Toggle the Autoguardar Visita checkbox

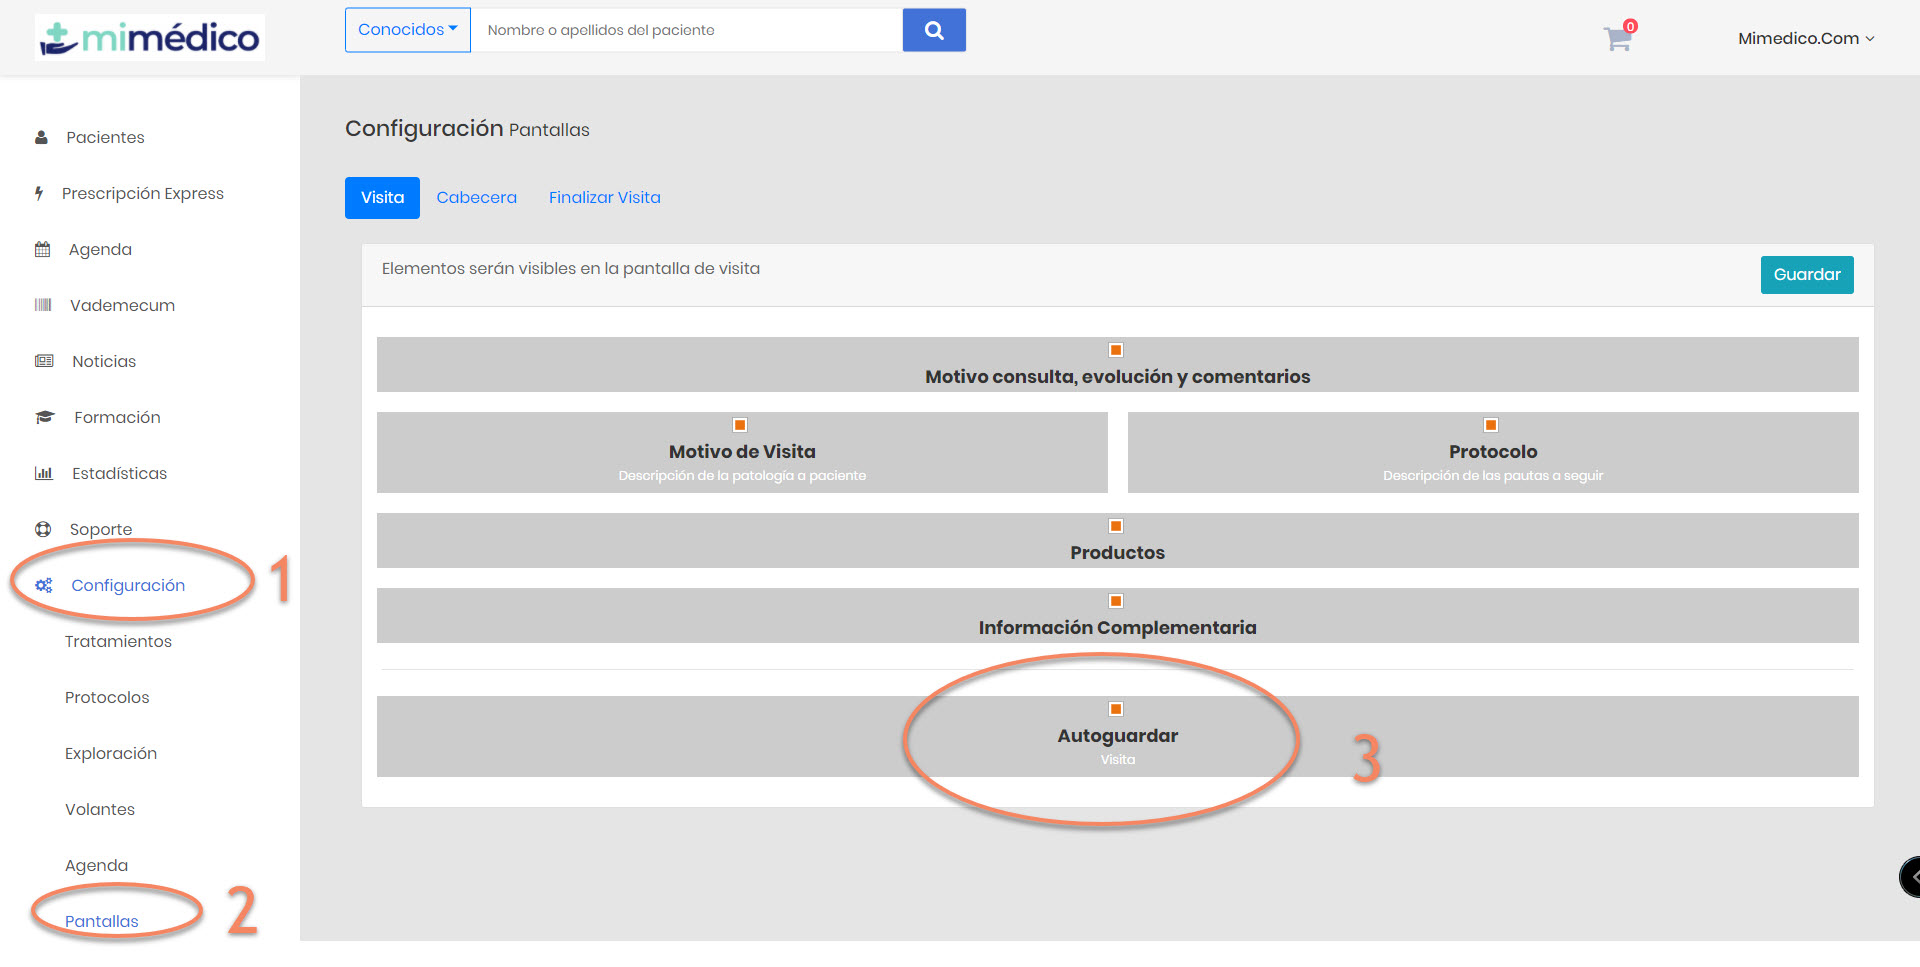[1116, 709]
